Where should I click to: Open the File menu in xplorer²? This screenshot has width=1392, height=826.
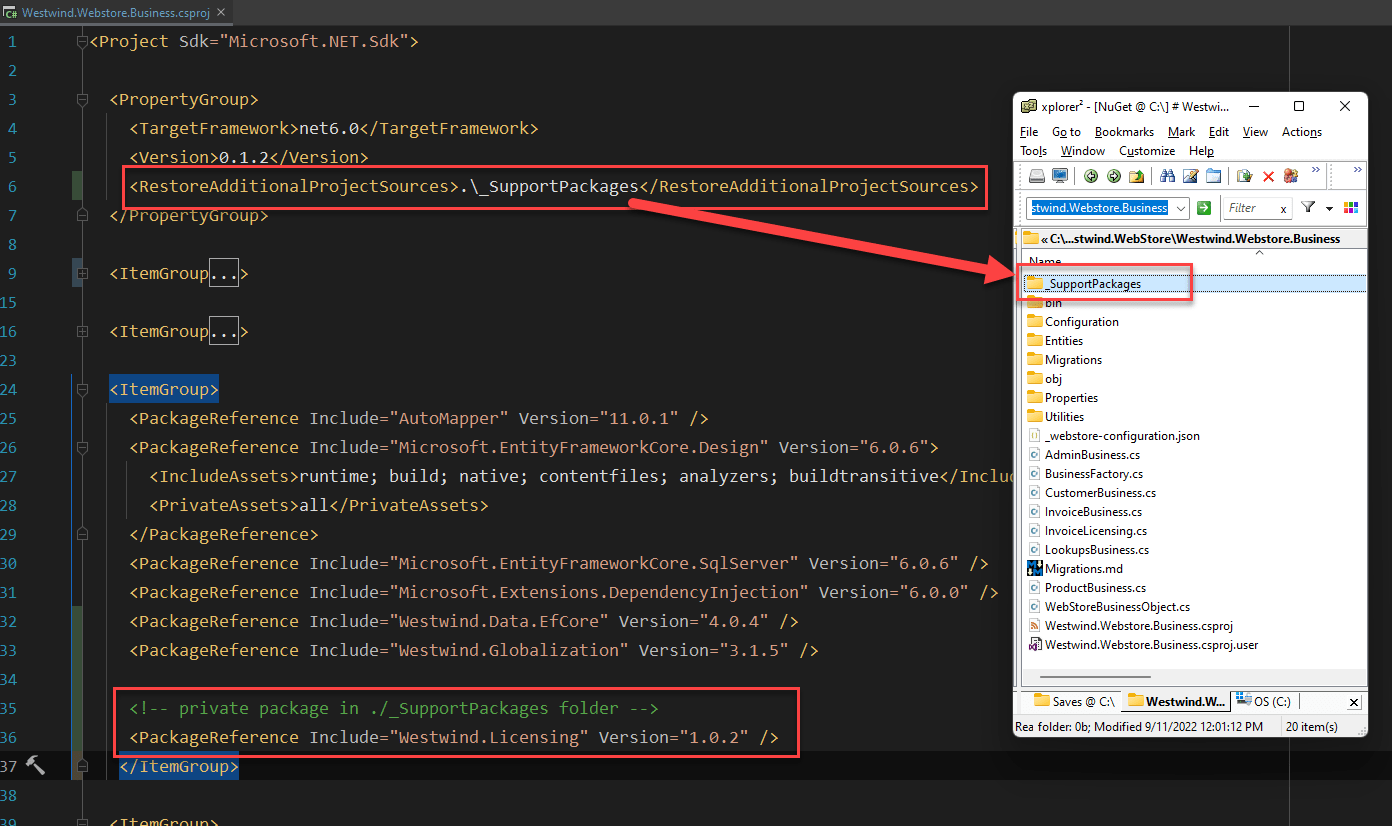tap(1029, 132)
